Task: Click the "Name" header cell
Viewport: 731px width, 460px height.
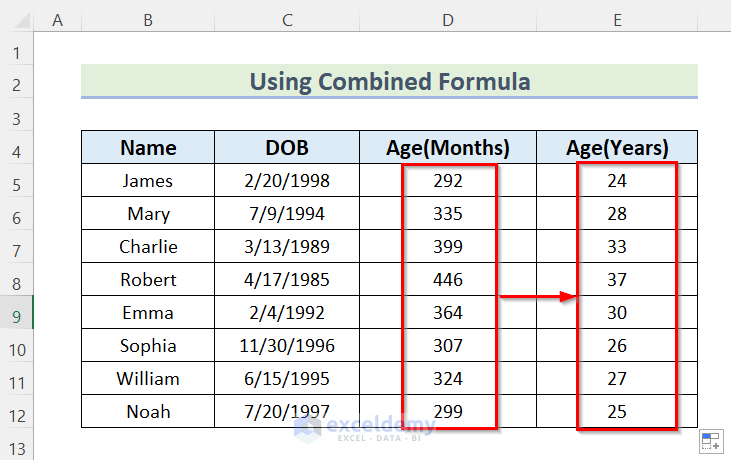Action: click(148, 148)
